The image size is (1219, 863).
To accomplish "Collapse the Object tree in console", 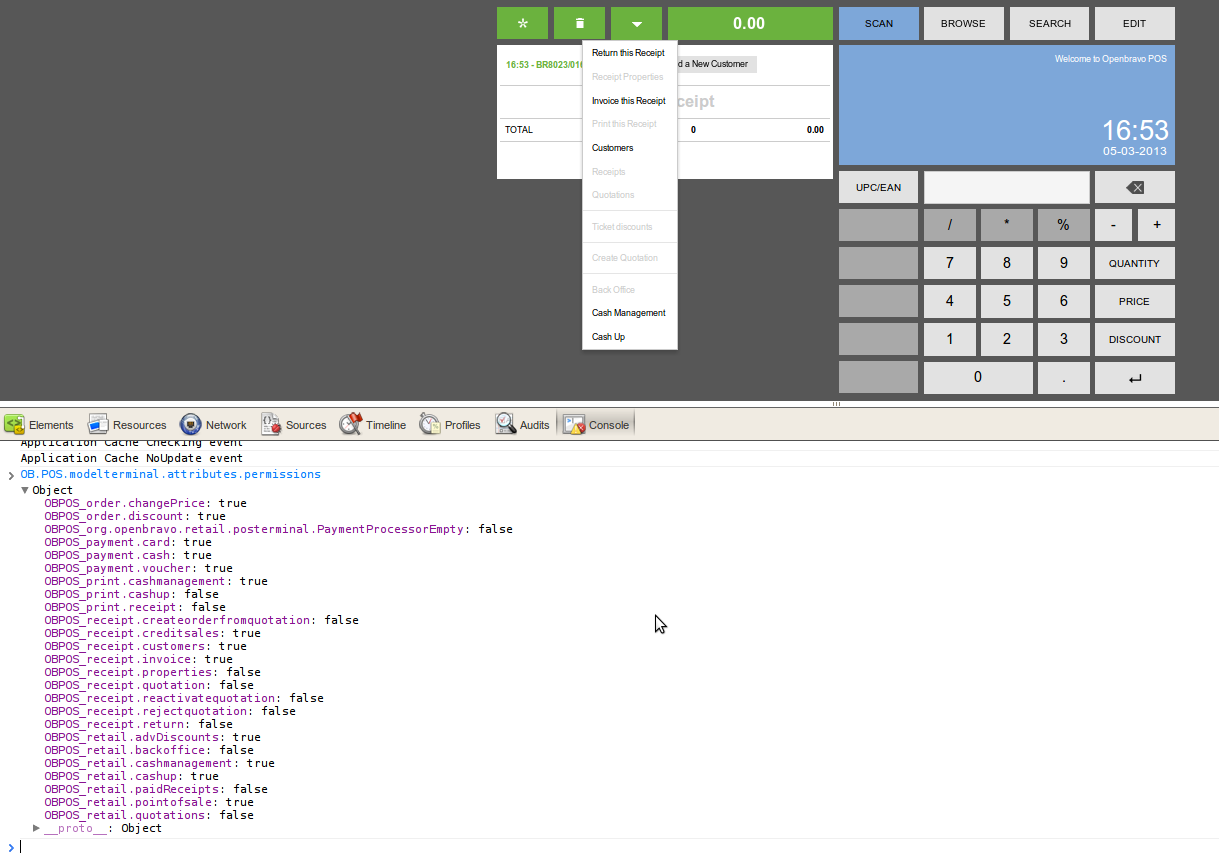I will 25,491.
